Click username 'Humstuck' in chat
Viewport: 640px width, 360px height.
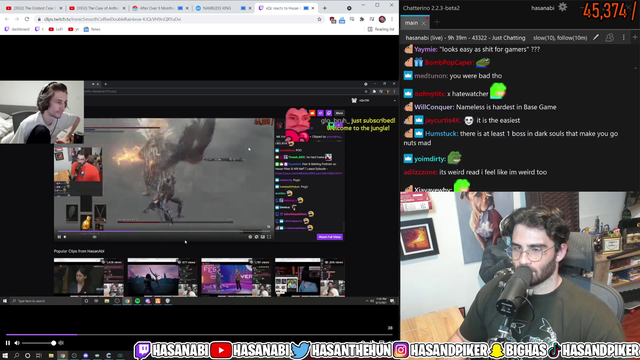[x=441, y=133]
